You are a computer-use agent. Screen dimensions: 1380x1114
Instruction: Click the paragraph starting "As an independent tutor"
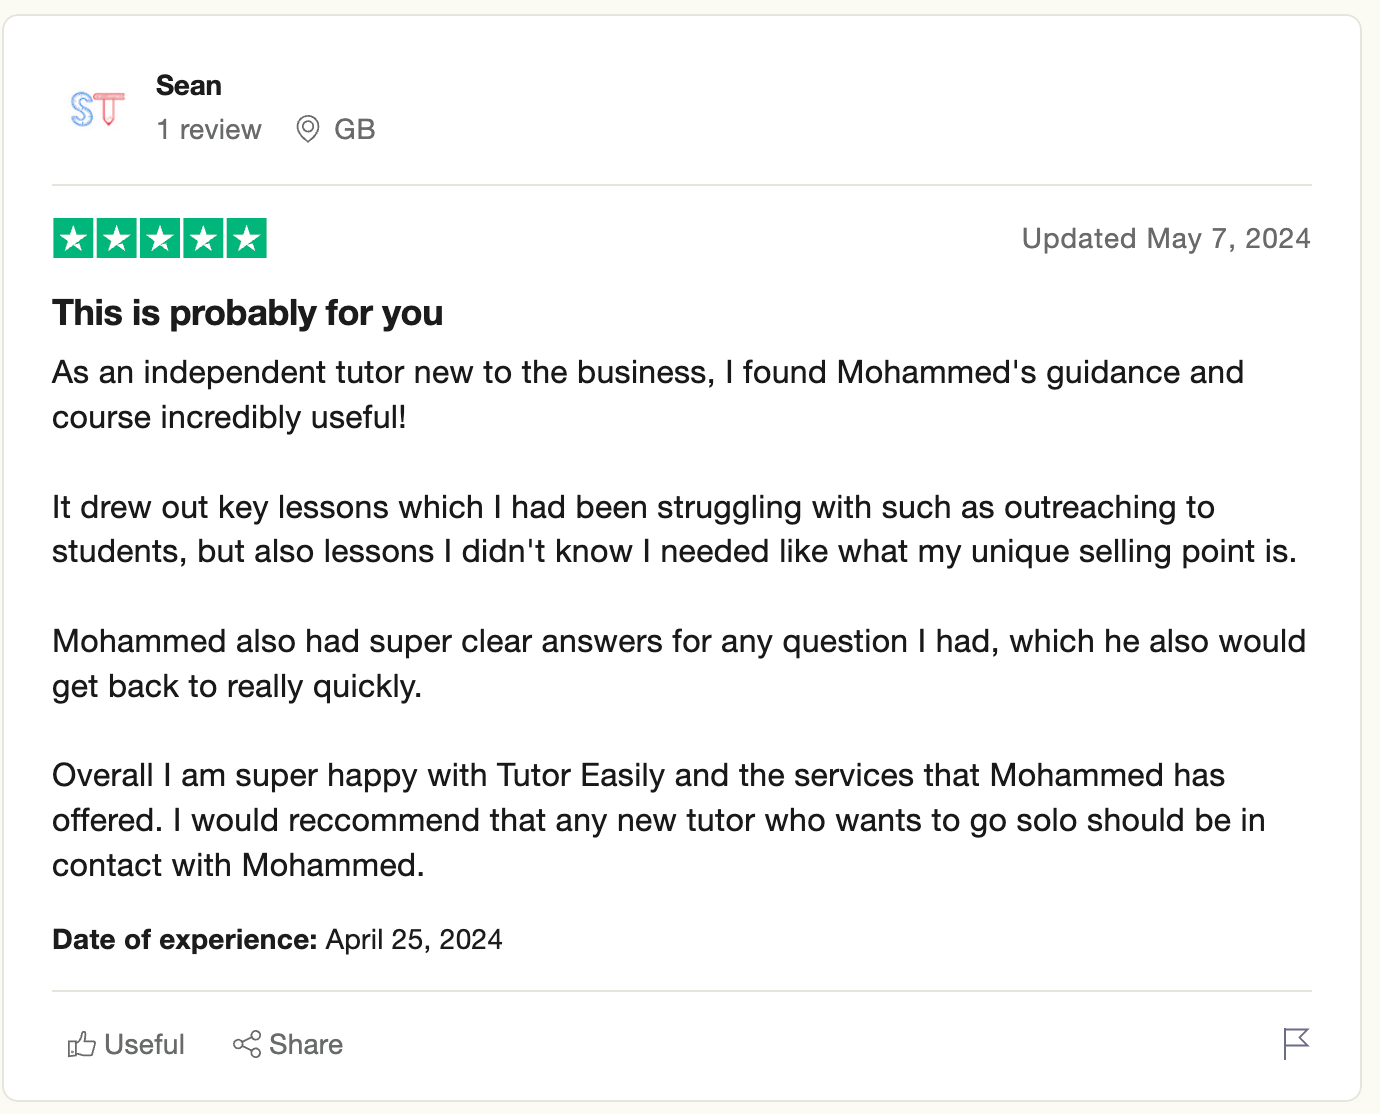647,395
